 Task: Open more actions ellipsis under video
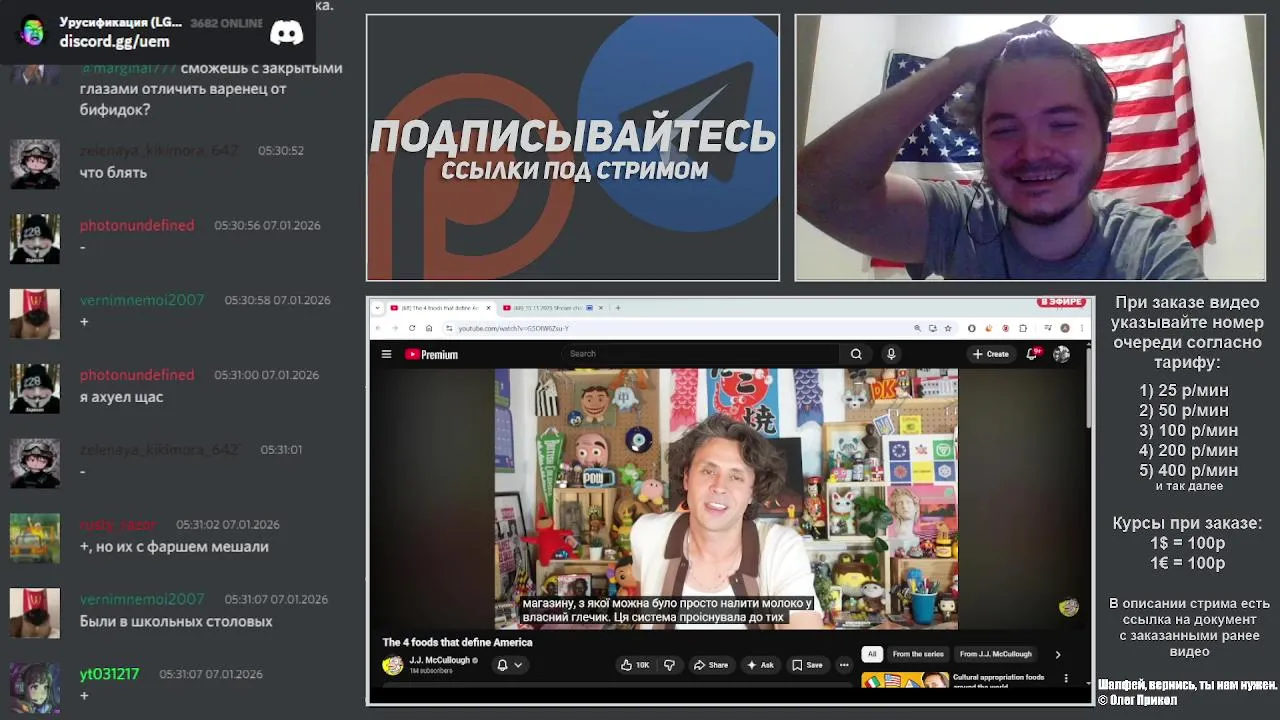(844, 665)
